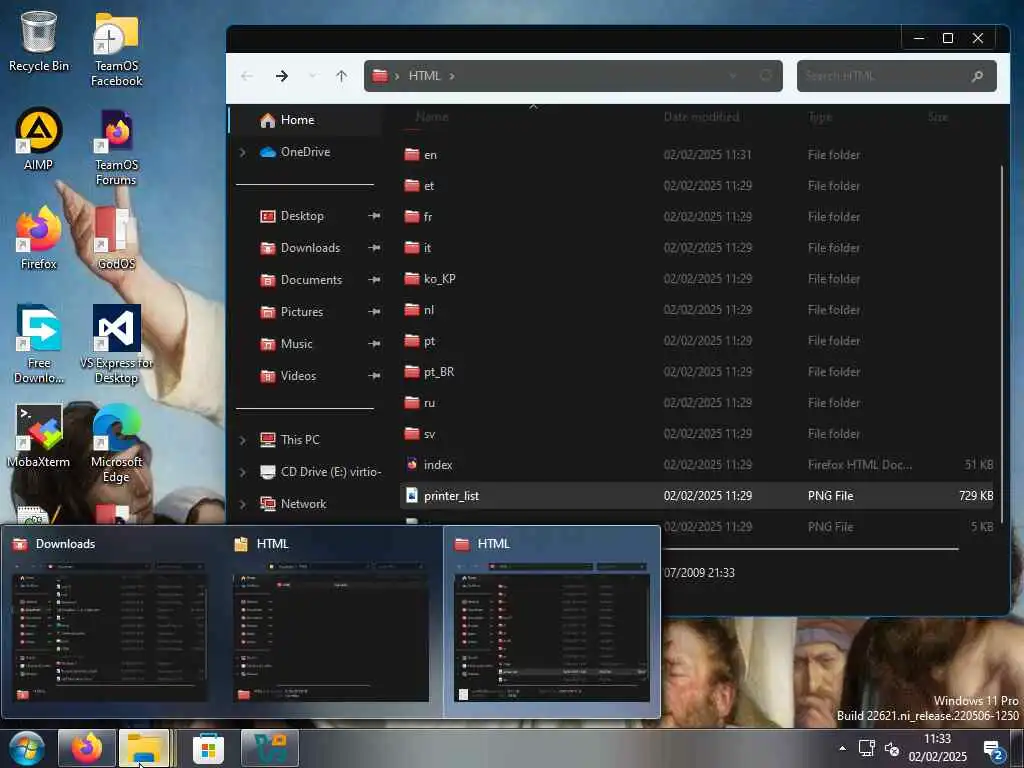
Task: Select Network in the navigation pane
Action: point(303,504)
